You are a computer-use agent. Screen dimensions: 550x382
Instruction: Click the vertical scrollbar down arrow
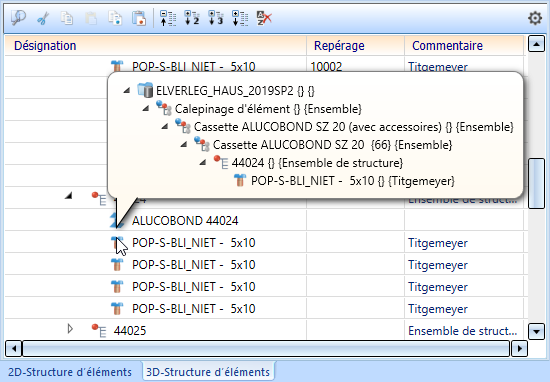tap(536, 331)
